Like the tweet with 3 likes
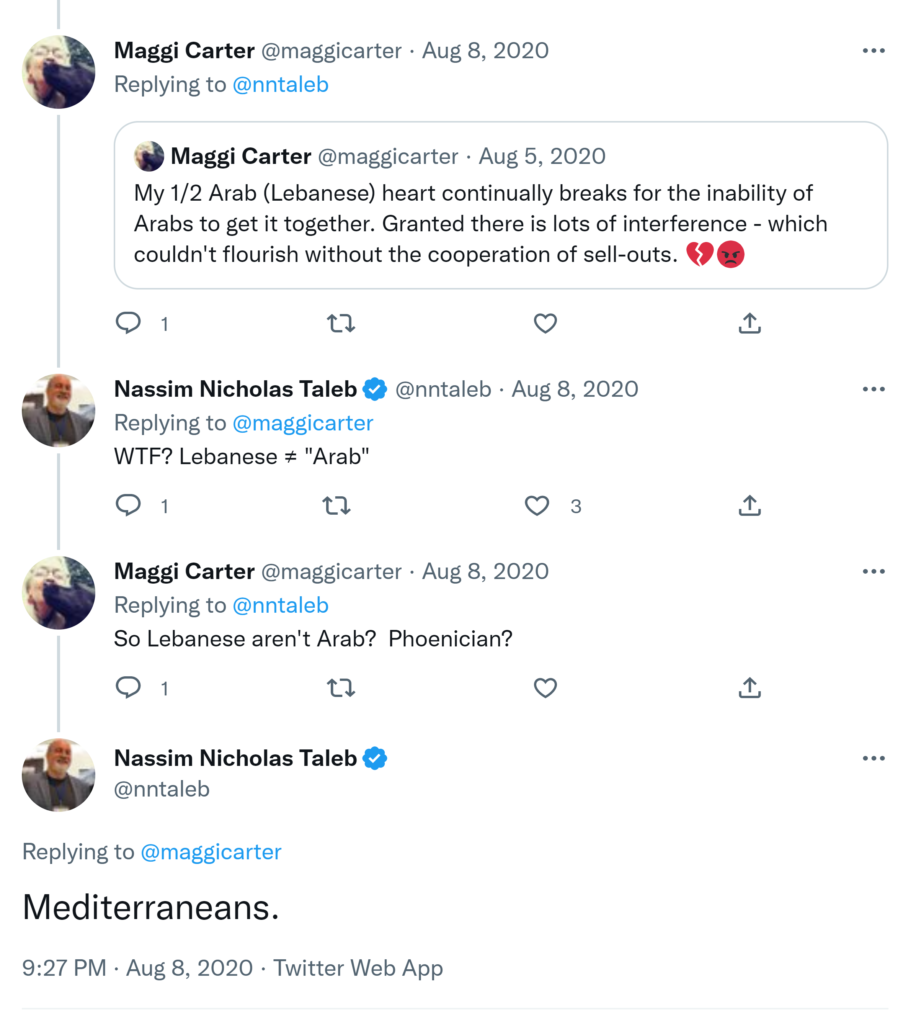This screenshot has width=903, height=1024. [x=538, y=506]
